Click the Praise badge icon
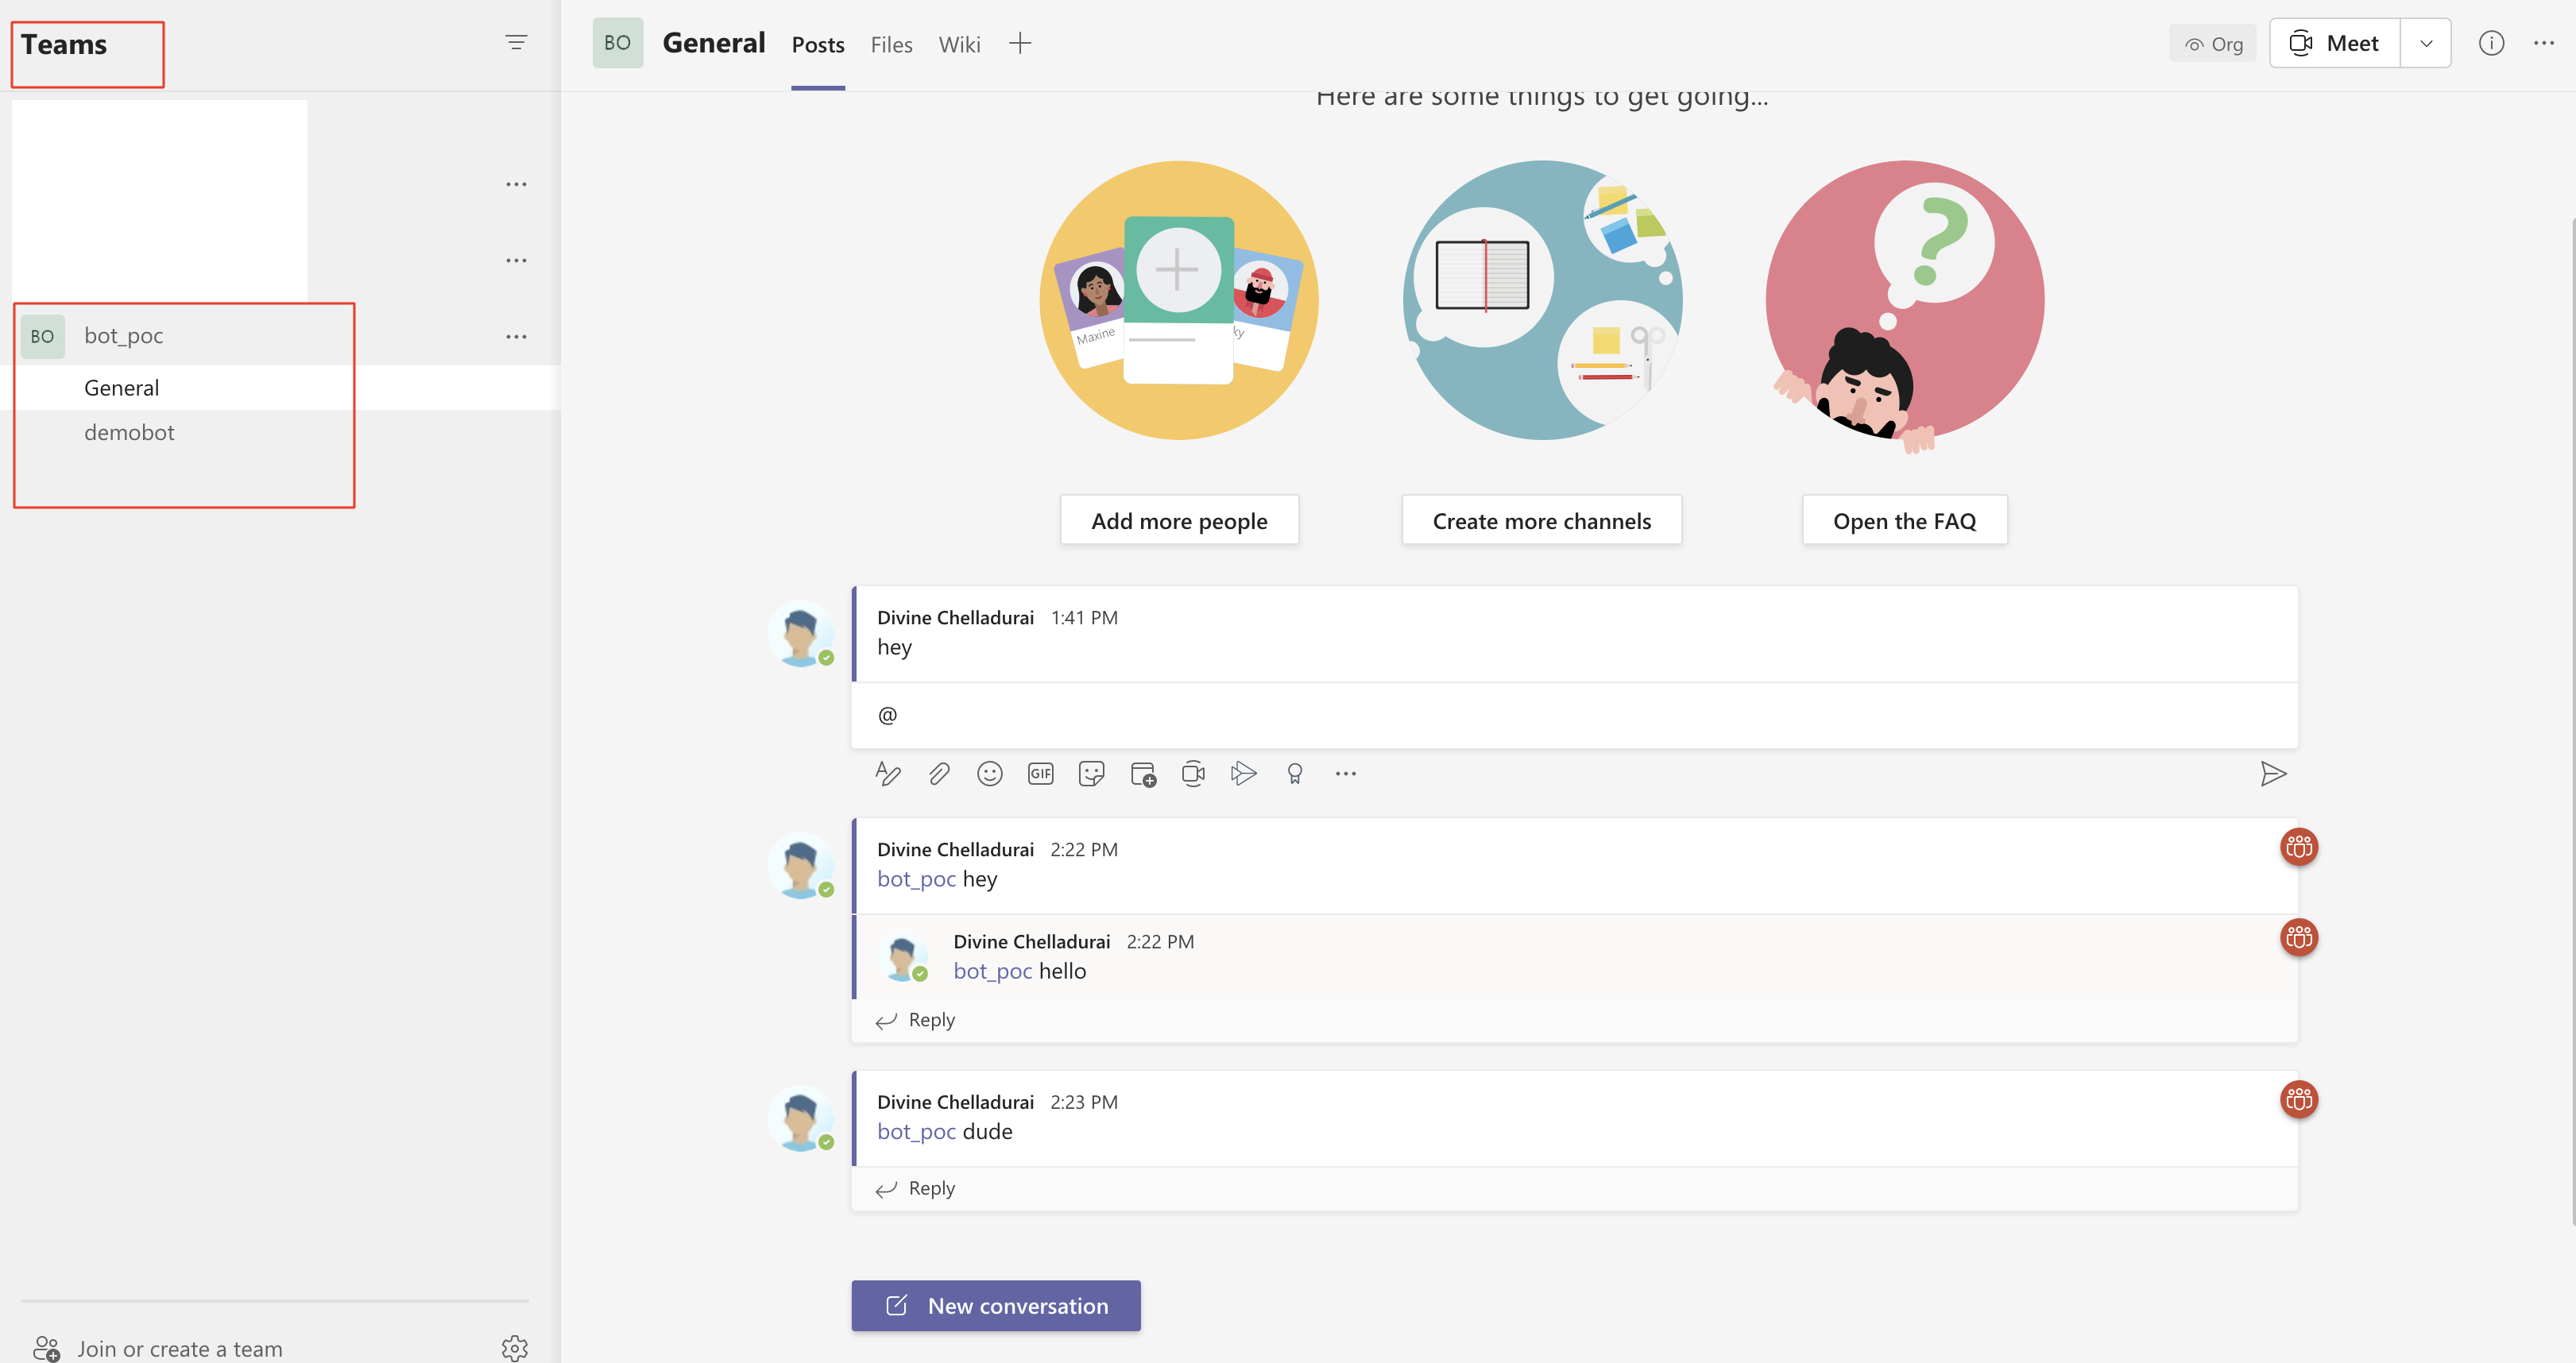This screenshot has height=1363, width=2576. [x=1295, y=773]
